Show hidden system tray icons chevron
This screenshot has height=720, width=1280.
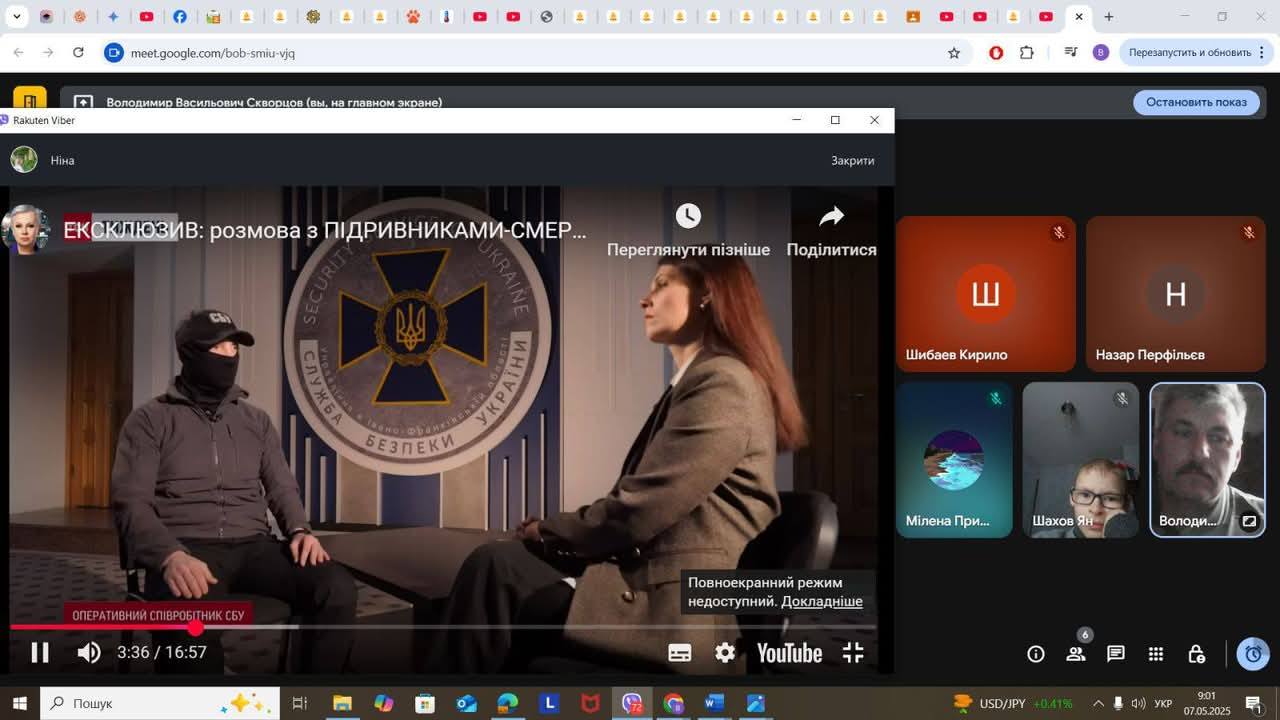tap(1098, 703)
